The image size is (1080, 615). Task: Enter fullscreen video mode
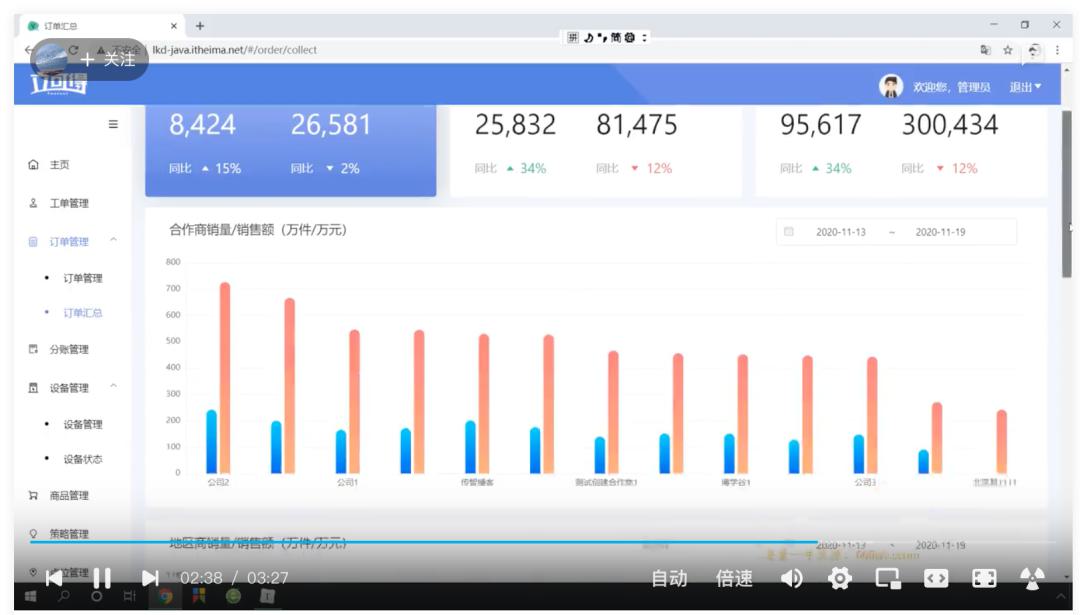point(984,578)
